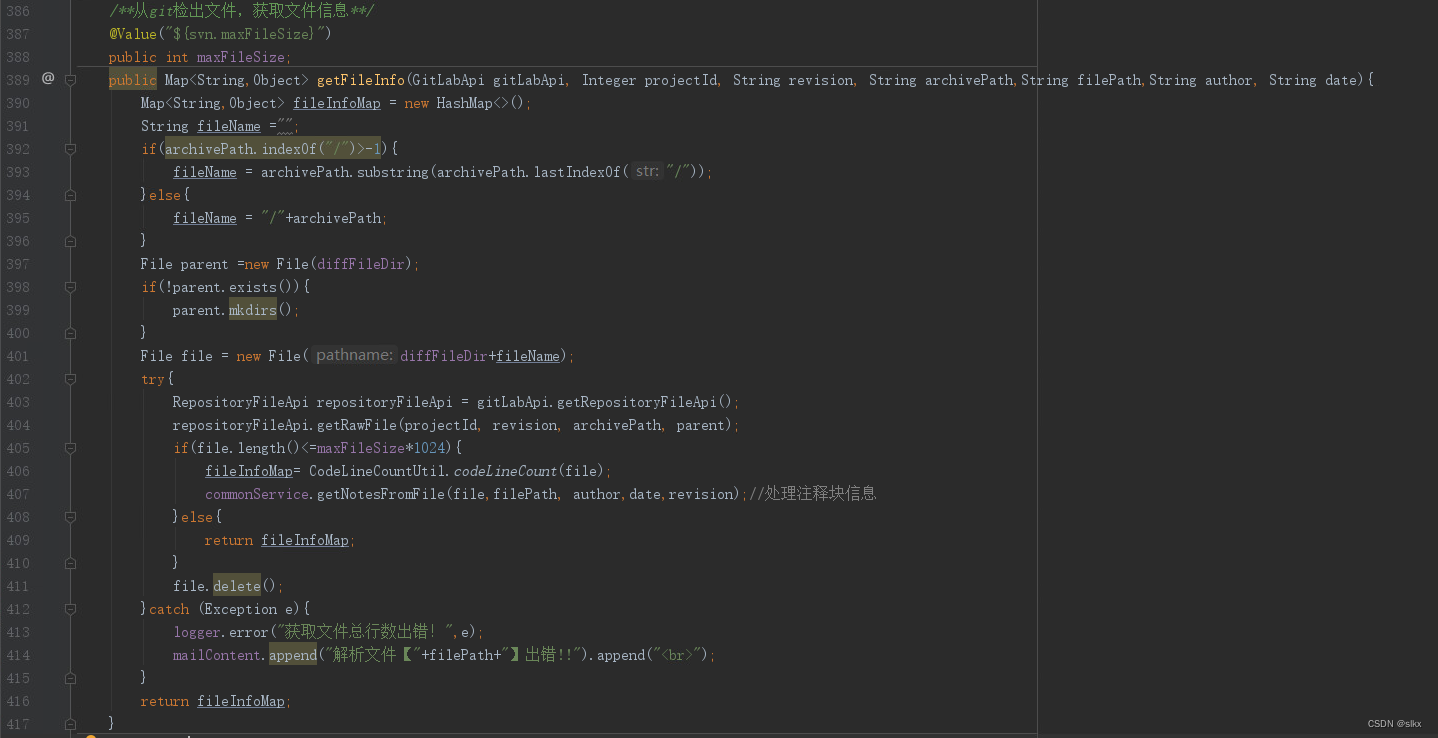This screenshot has height=738, width=1438.
Task: Click the Chinese comment on line 386
Action: (x=242, y=11)
